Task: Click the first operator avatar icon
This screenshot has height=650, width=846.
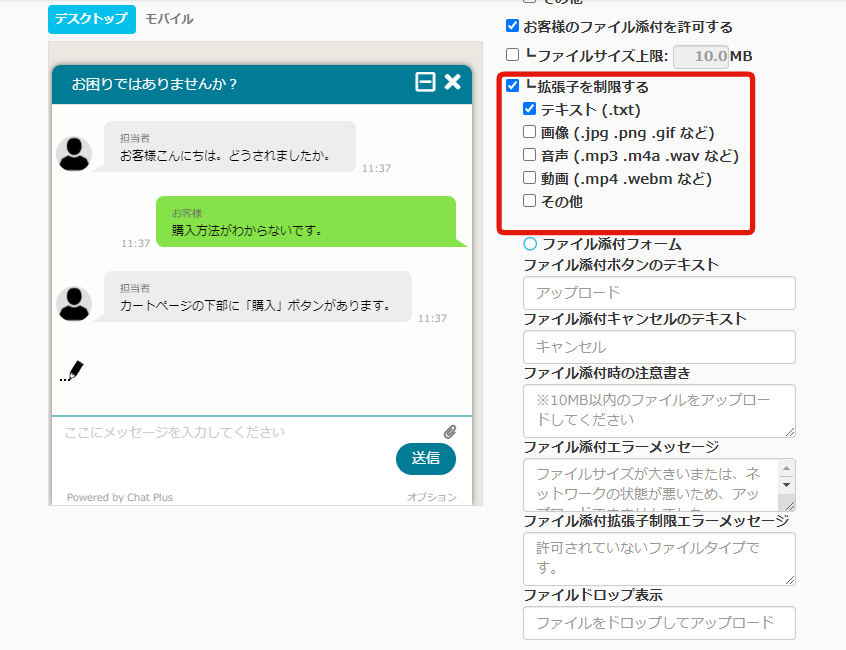Action: coord(74,153)
